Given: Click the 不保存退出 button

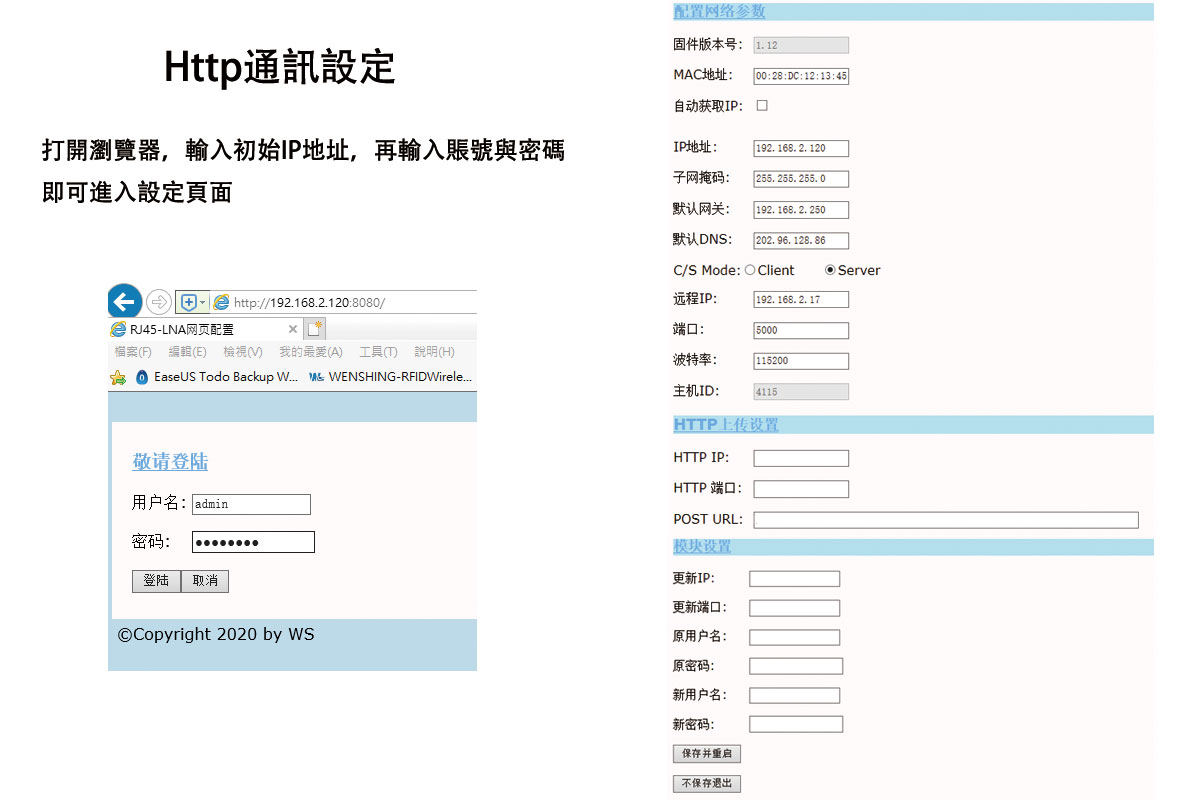Looking at the screenshot, I should click(707, 784).
